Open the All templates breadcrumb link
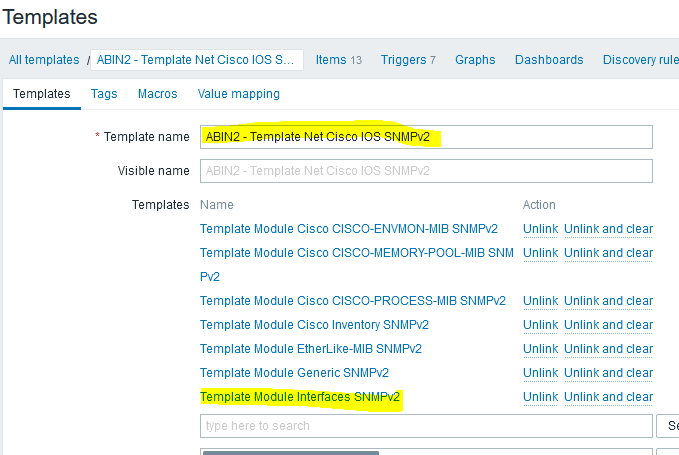 (x=44, y=60)
